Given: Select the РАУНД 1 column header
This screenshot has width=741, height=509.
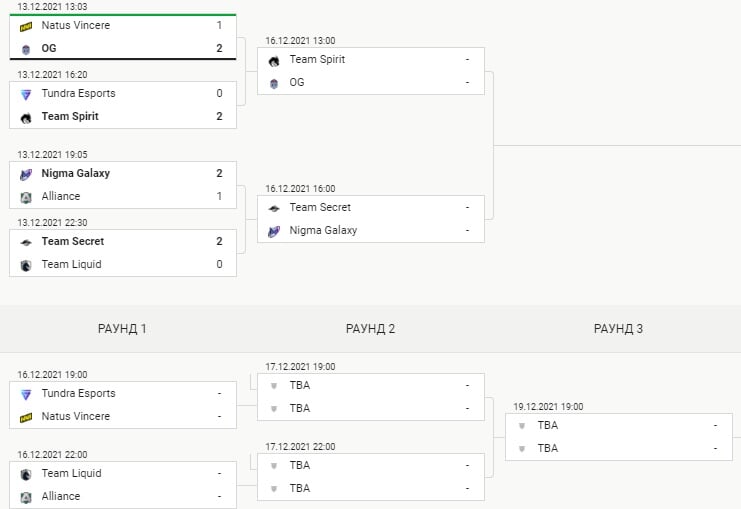Looking at the screenshot, I should [123, 328].
